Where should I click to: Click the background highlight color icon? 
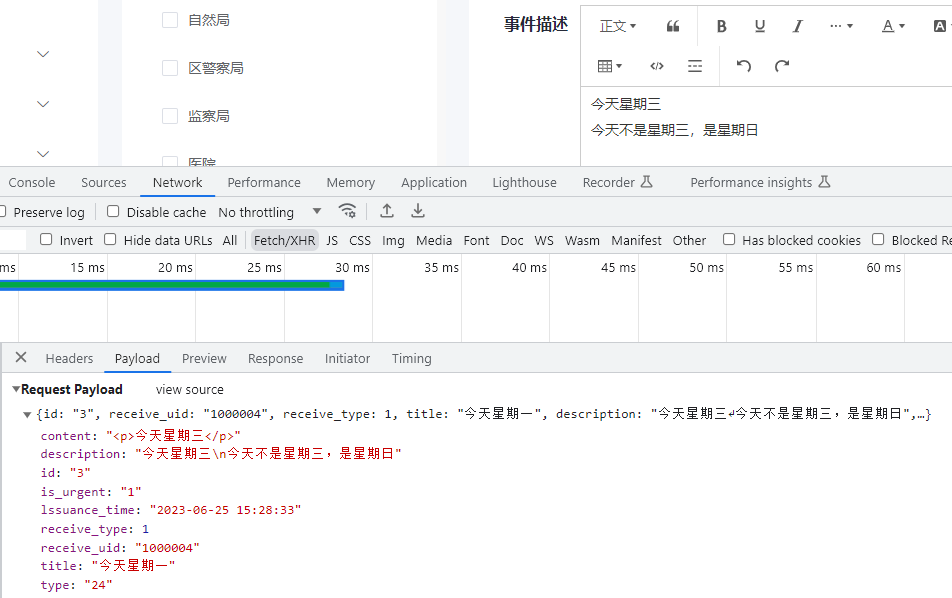[x=940, y=26]
